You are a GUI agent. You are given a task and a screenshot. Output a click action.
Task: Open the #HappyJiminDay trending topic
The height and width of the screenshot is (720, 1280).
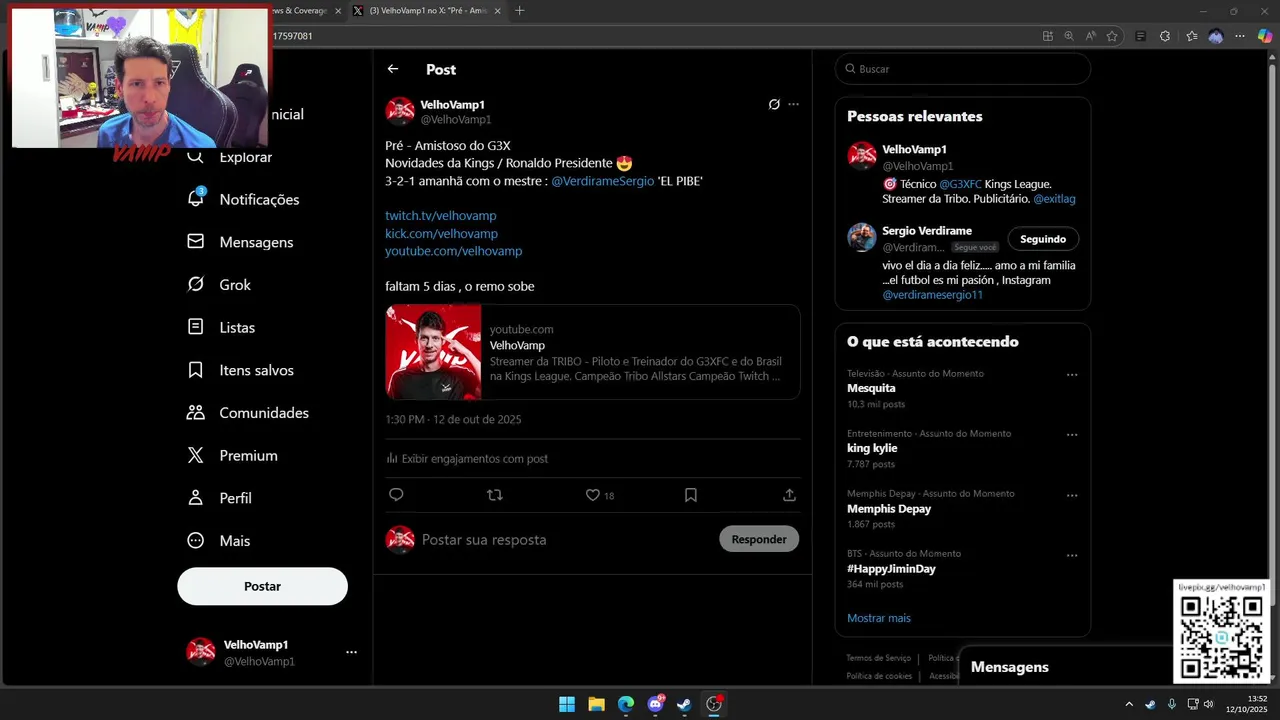tap(891, 569)
